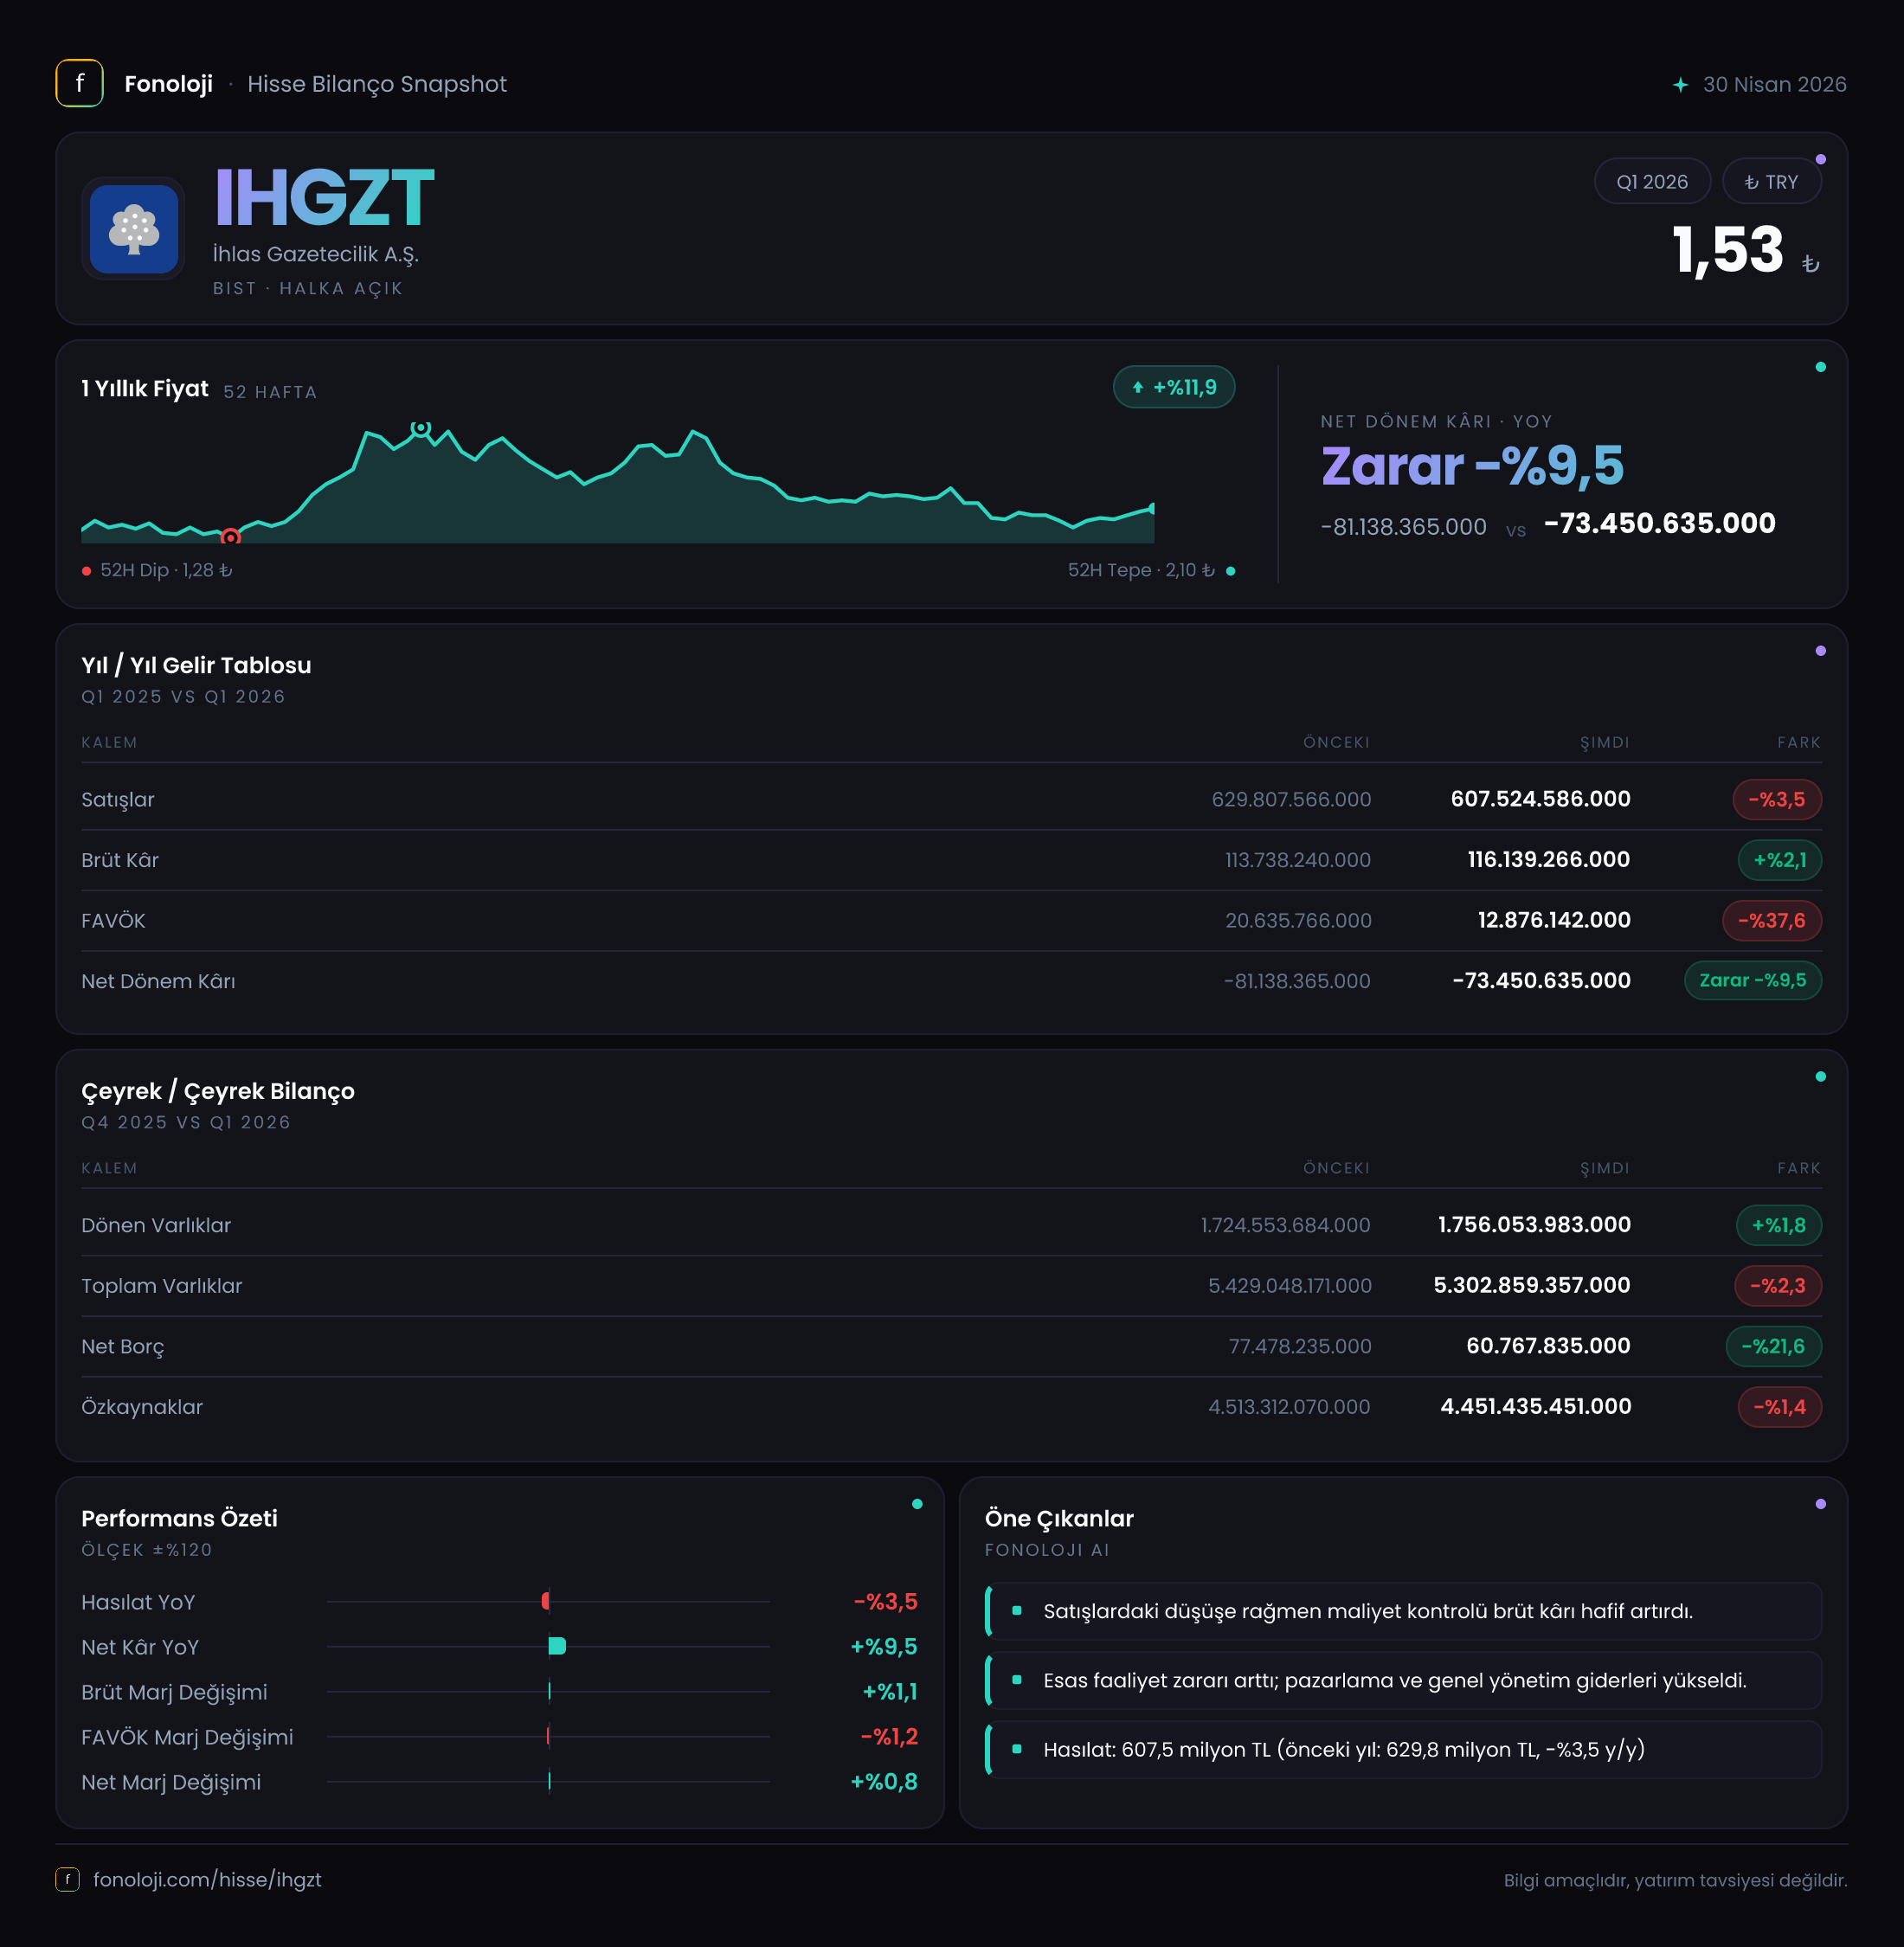The height and width of the screenshot is (1947, 1904).
Task: Click the Fonoloji logo icon in header
Action: pyautogui.click(x=79, y=83)
